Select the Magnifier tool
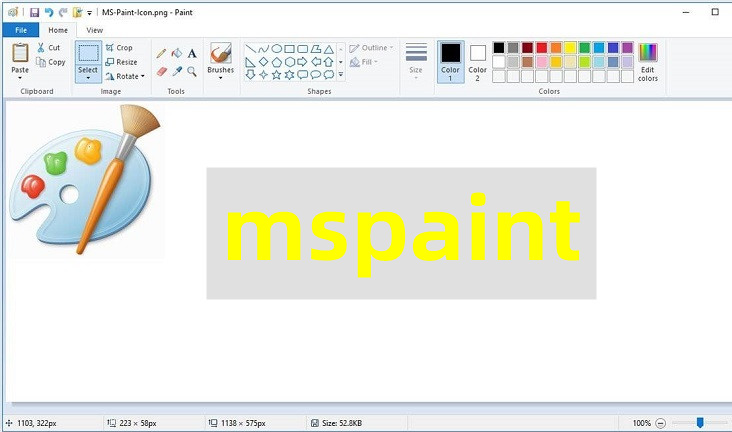 (x=192, y=71)
